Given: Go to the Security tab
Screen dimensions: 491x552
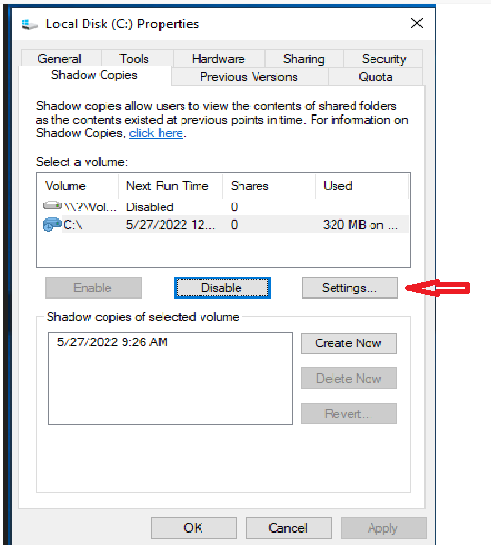Looking at the screenshot, I should [x=384, y=58].
